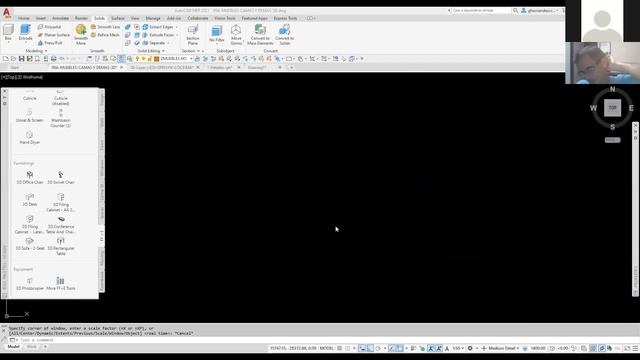Click the No Filter subobject button

coord(217,33)
